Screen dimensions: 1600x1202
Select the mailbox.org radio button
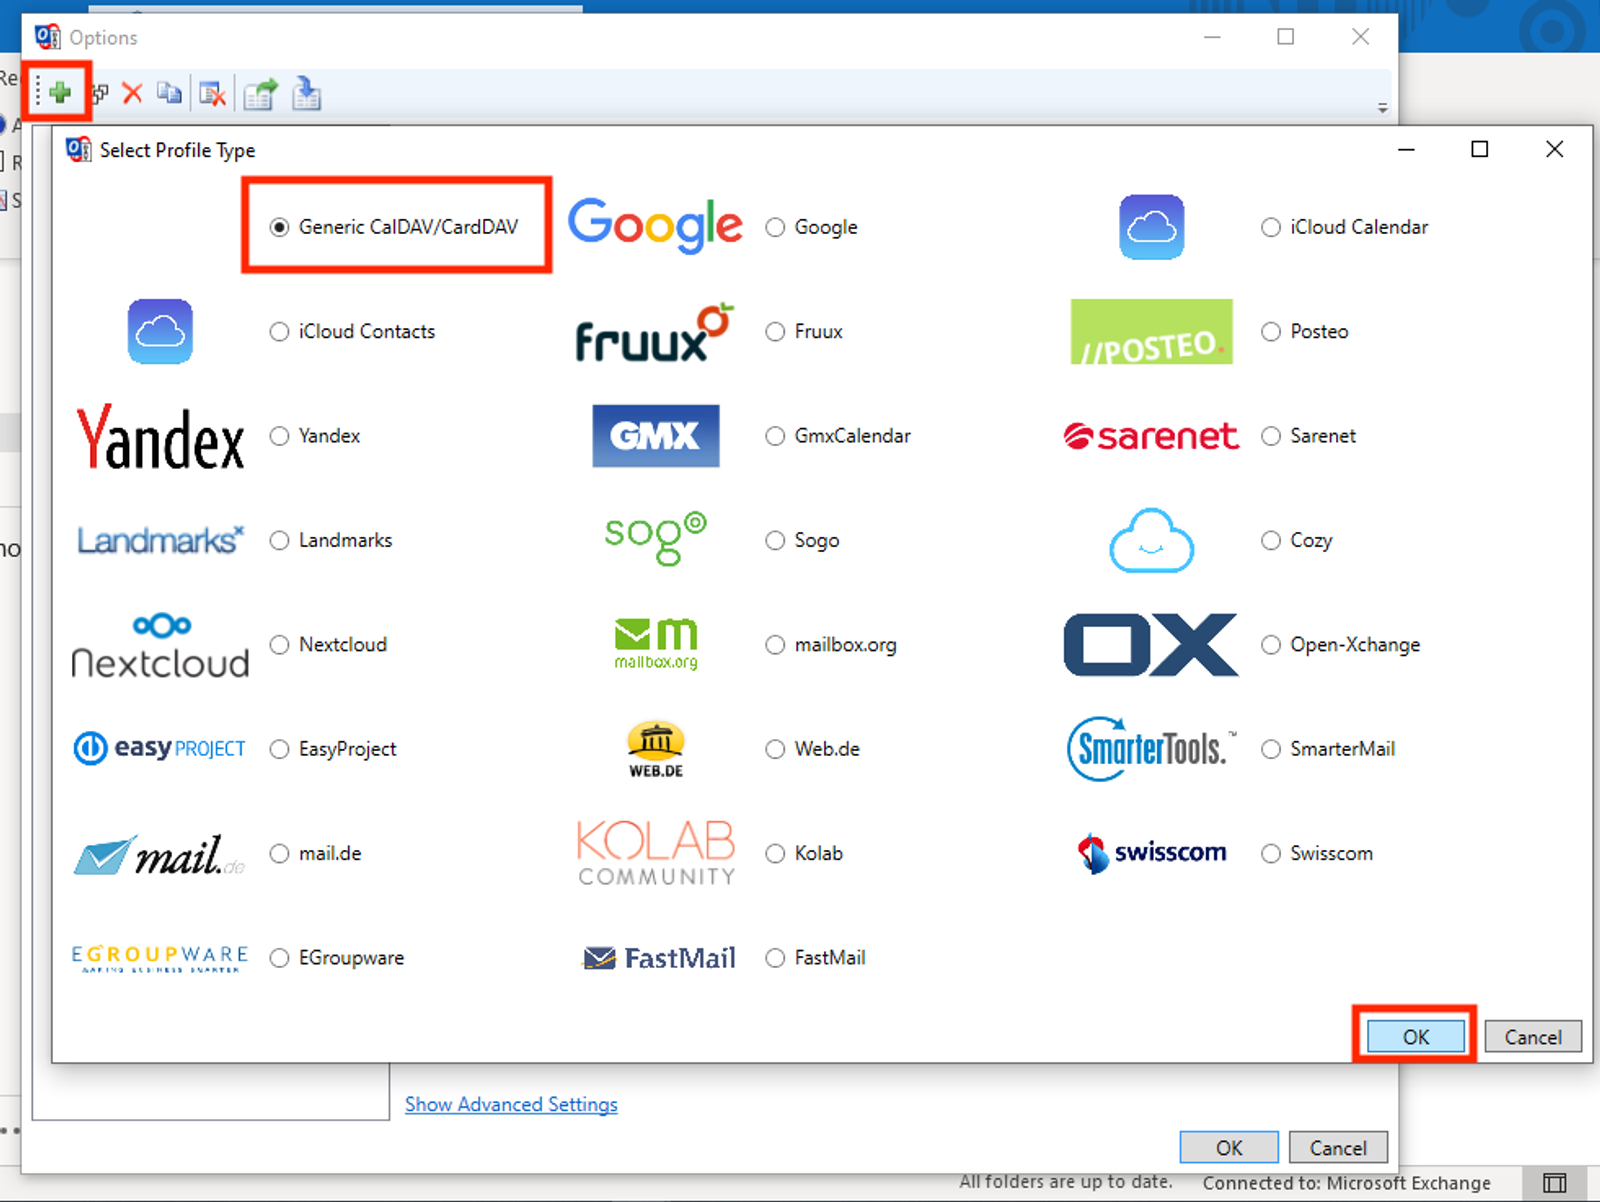[775, 645]
